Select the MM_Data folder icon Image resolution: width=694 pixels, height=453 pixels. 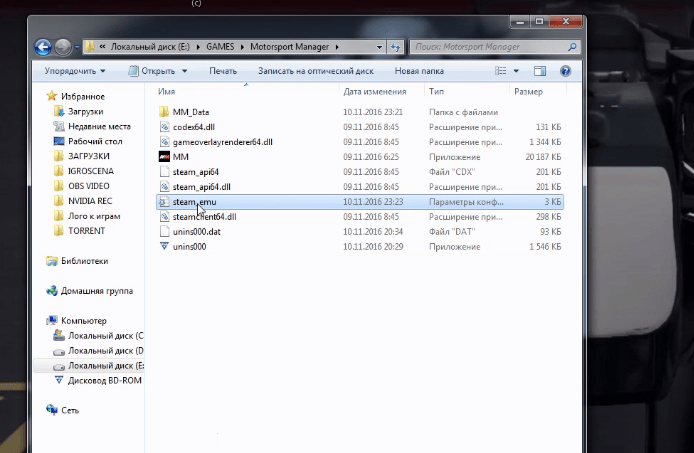click(164, 112)
